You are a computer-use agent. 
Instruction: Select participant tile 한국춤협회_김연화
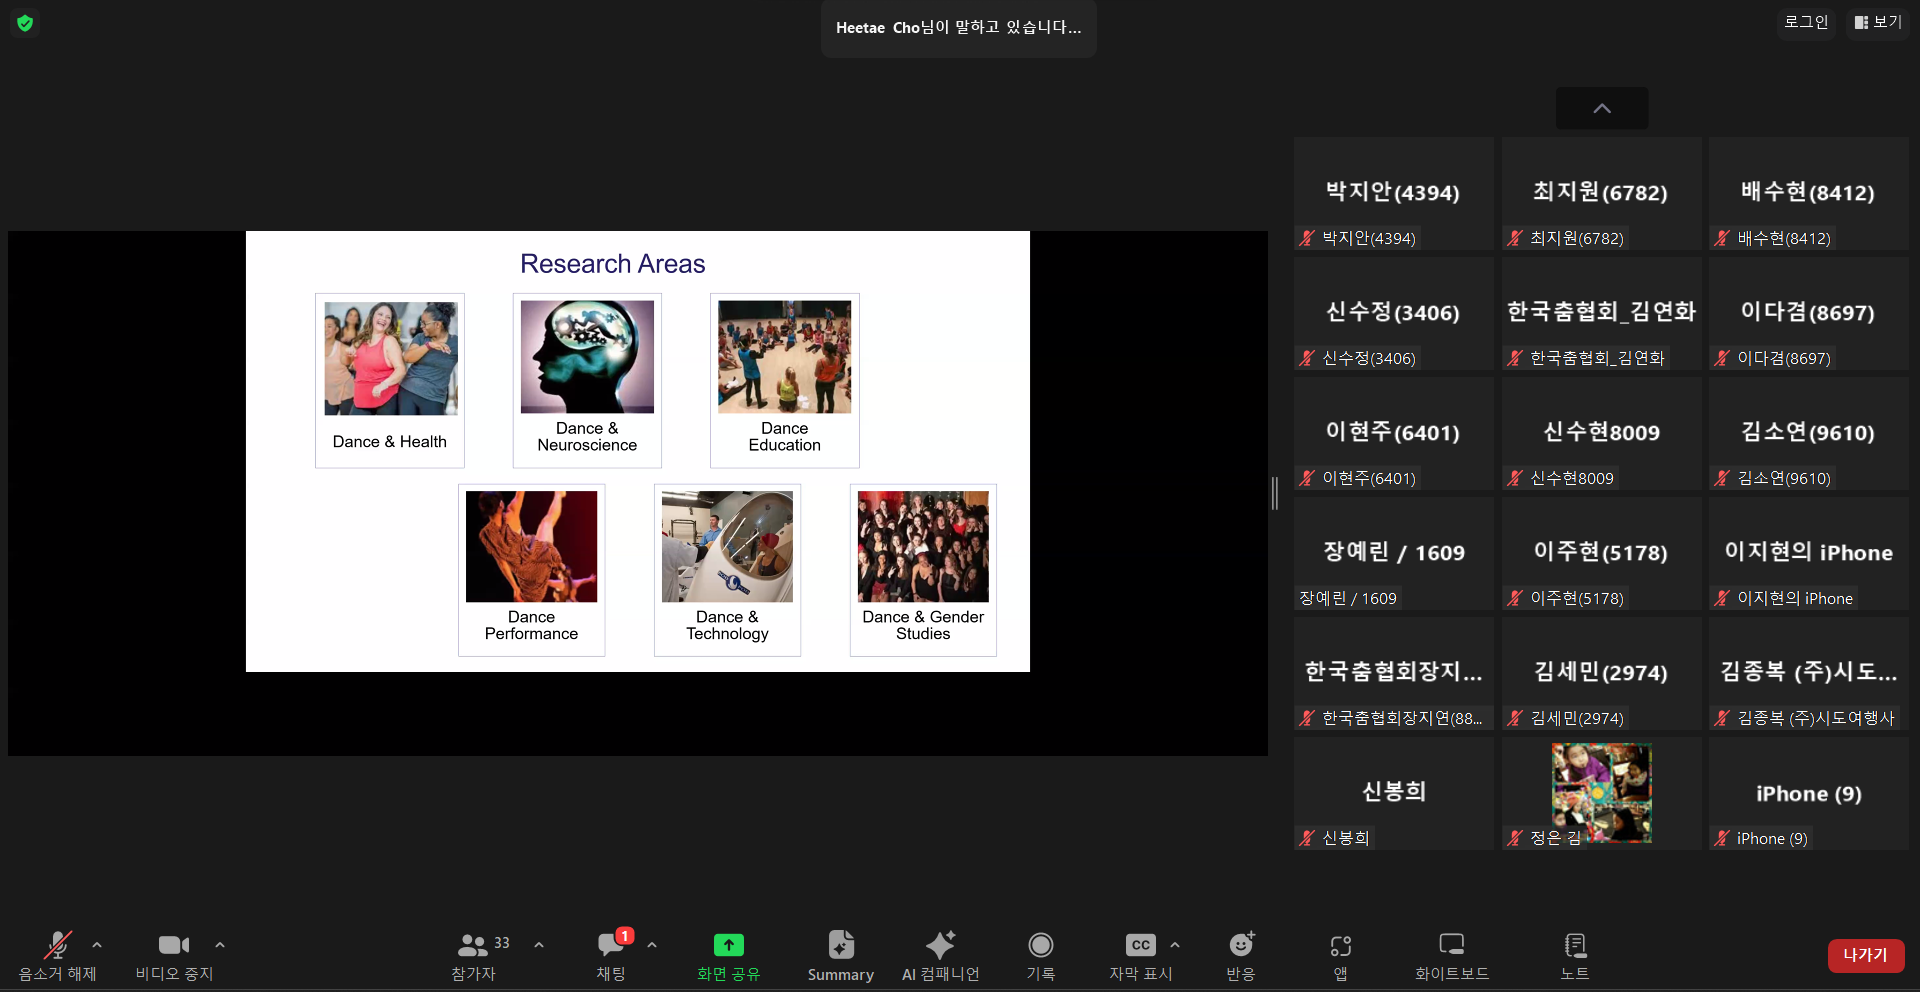tap(1602, 313)
